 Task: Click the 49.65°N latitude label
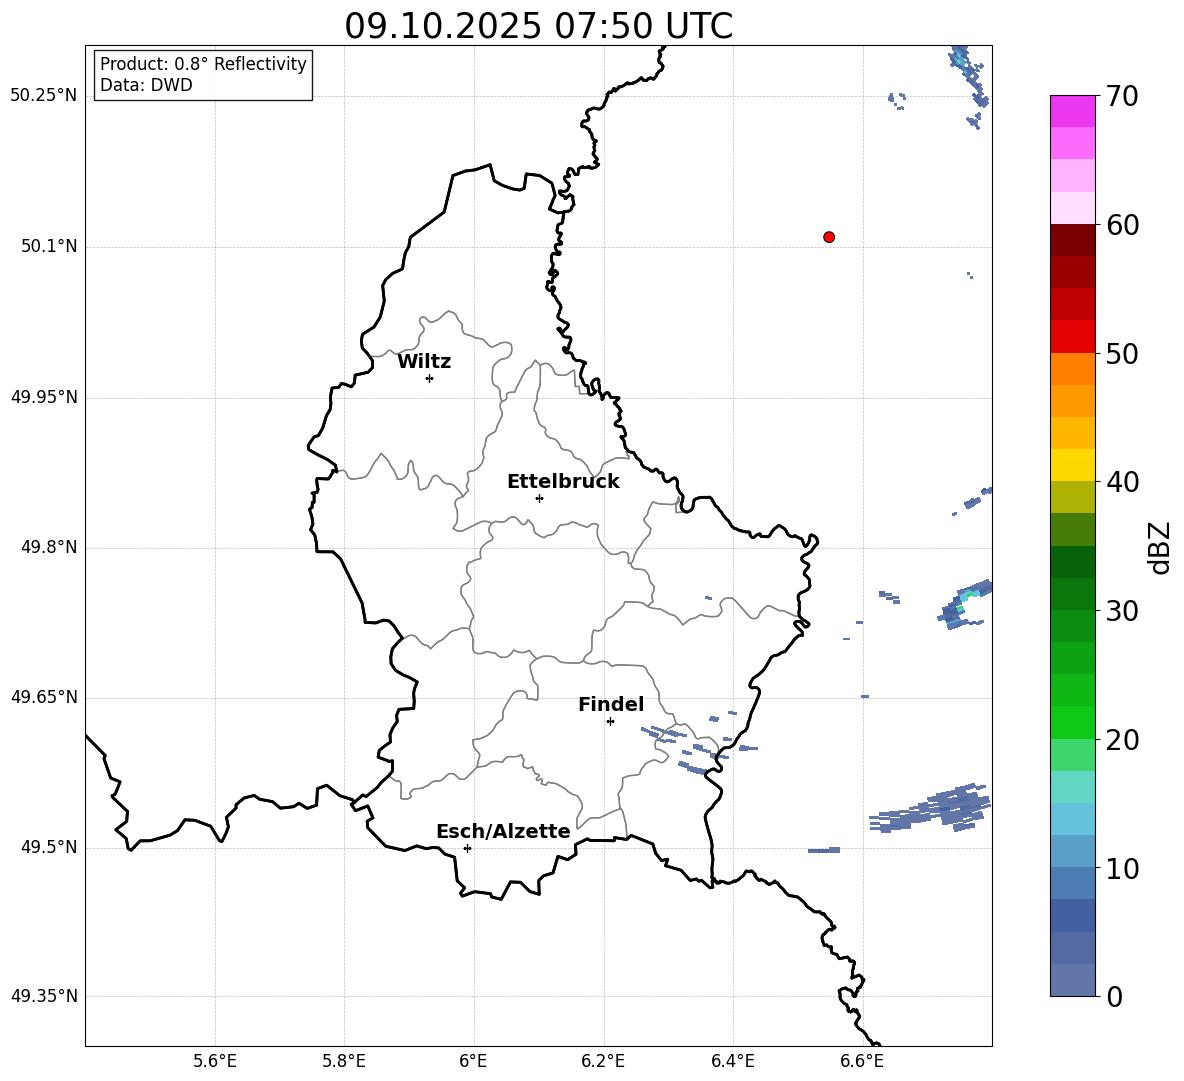click(44, 697)
